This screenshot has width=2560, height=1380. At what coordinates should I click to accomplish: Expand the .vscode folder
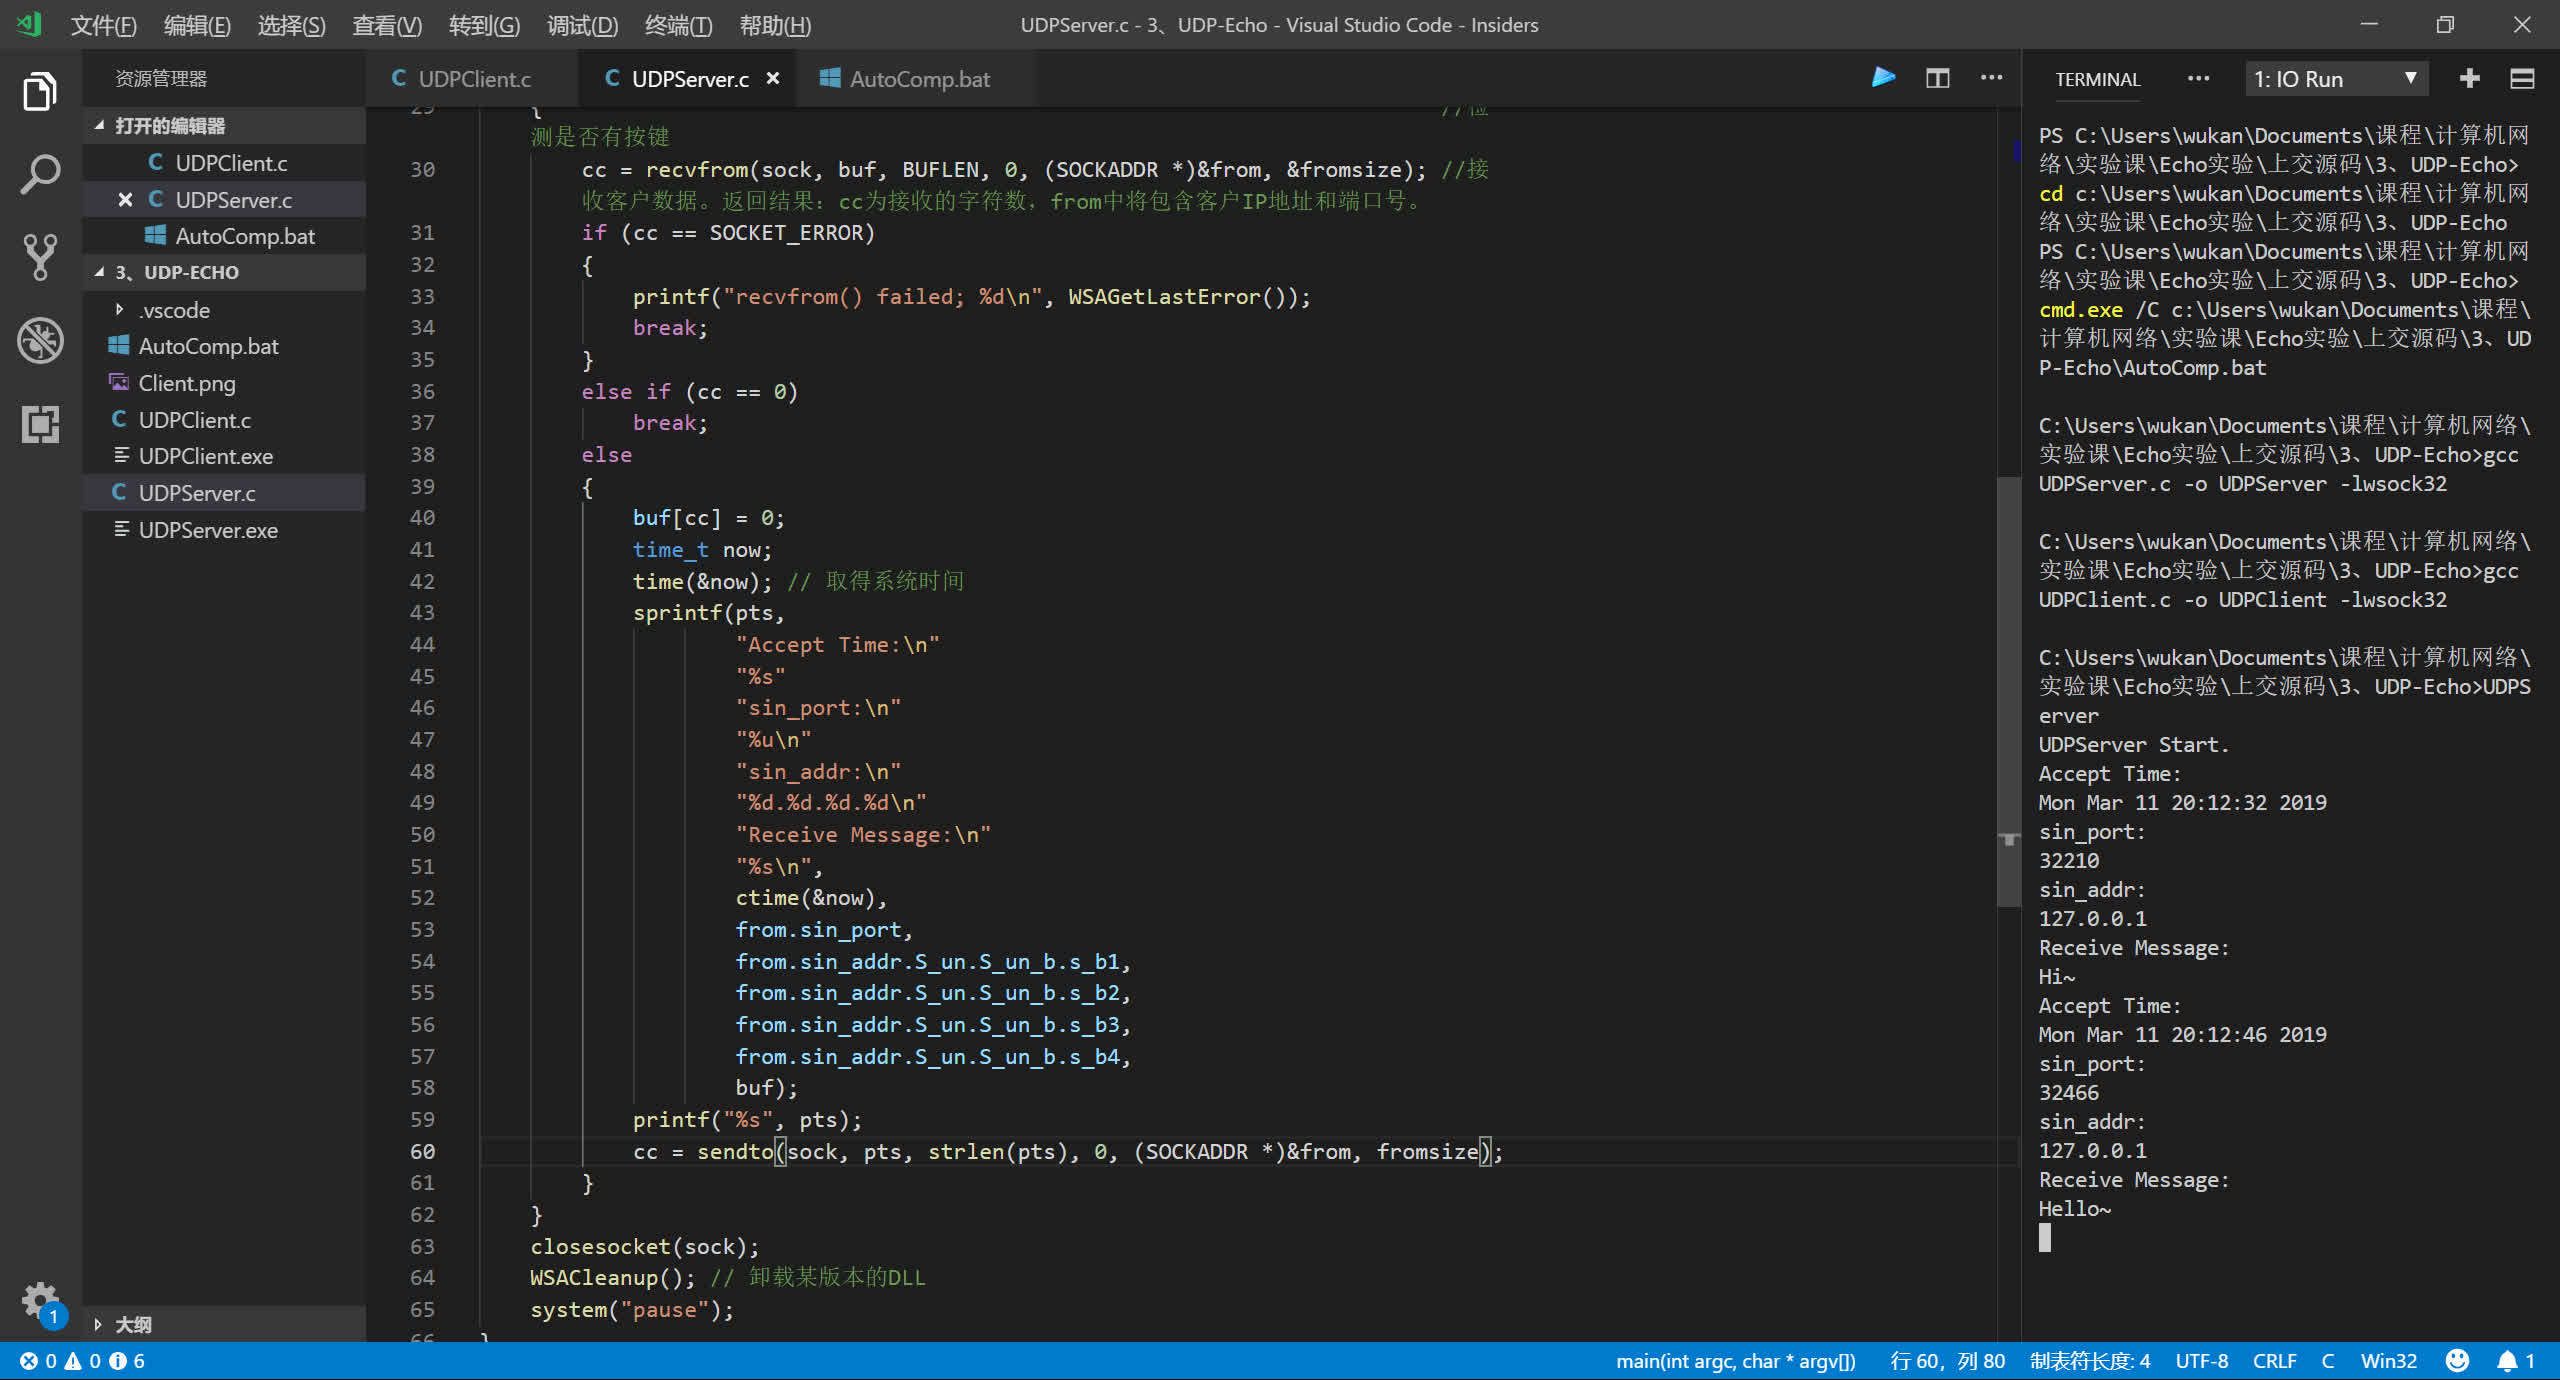[x=173, y=310]
